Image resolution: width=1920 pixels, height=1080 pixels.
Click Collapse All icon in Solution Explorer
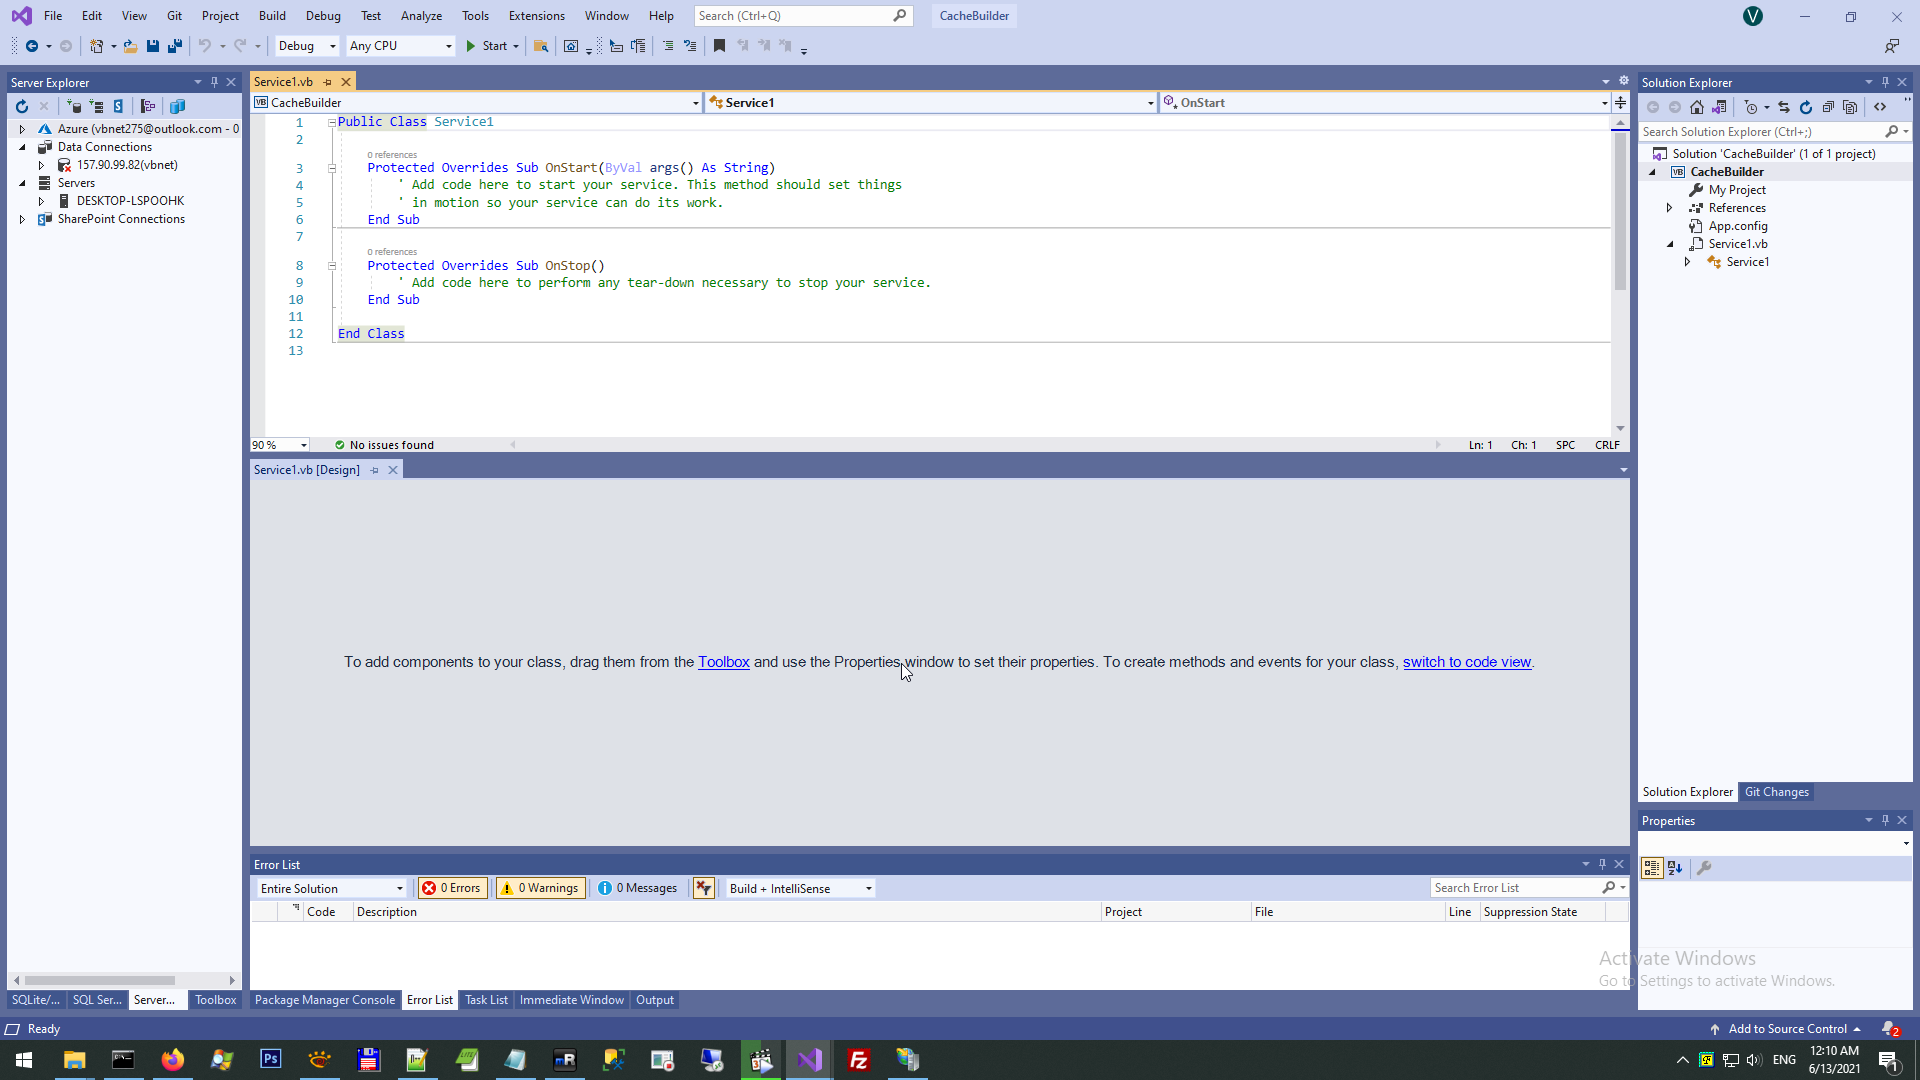point(1828,107)
